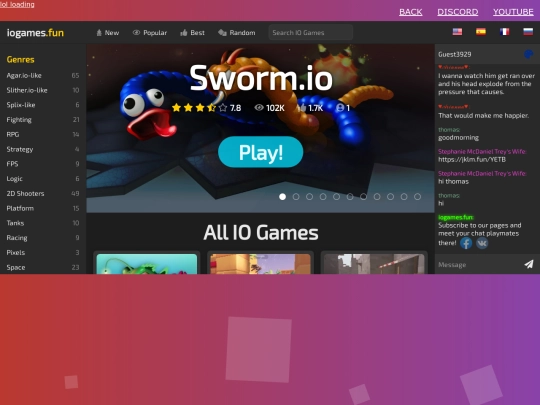Screen dimensions: 540x405
Task: Click the Guest3929 username
Action: click(x=455, y=54)
